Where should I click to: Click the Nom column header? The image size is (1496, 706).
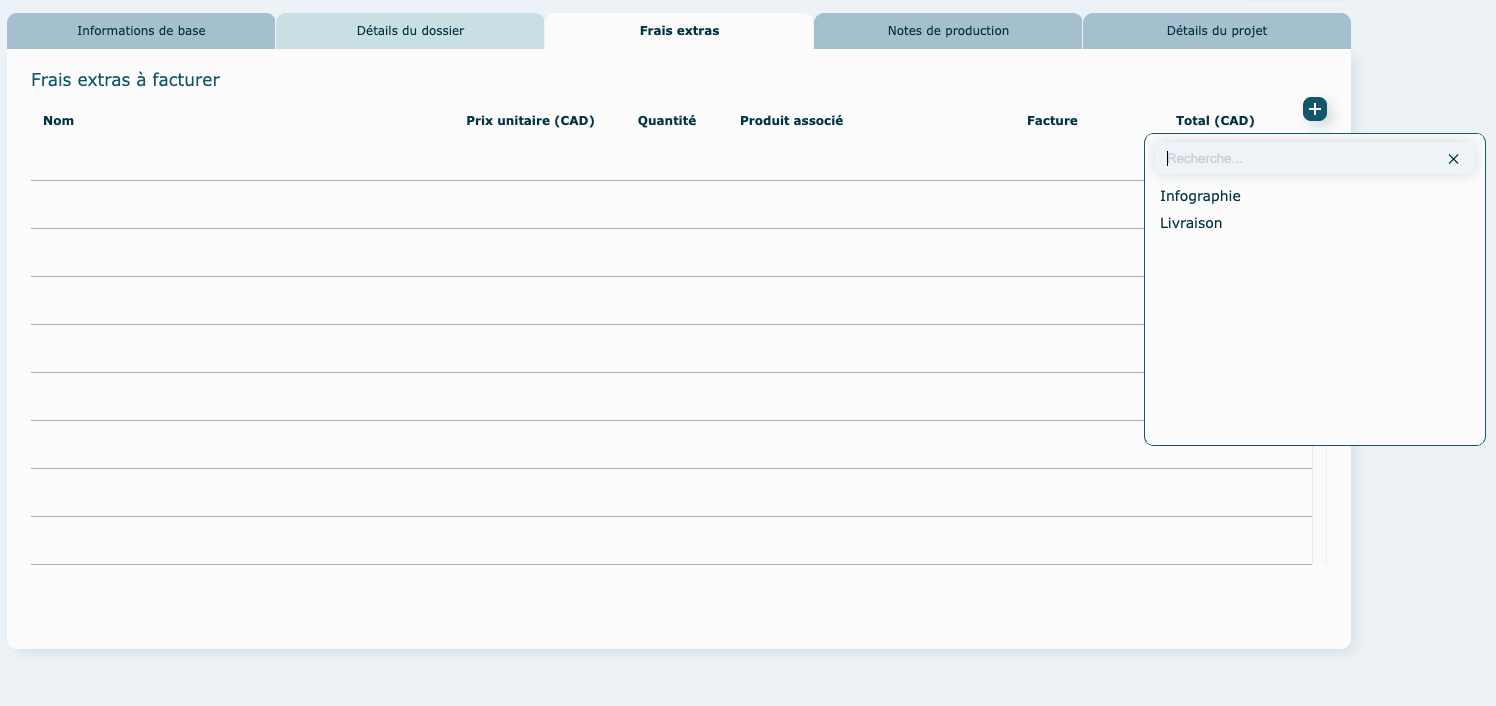[x=58, y=121]
